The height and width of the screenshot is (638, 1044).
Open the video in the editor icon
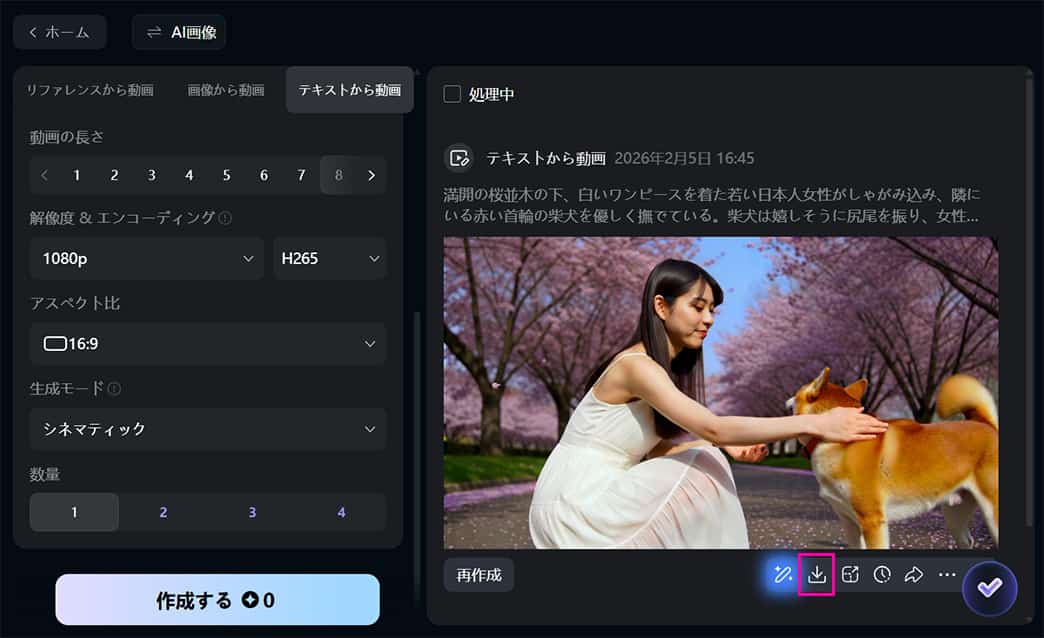pyautogui.click(x=849, y=574)
